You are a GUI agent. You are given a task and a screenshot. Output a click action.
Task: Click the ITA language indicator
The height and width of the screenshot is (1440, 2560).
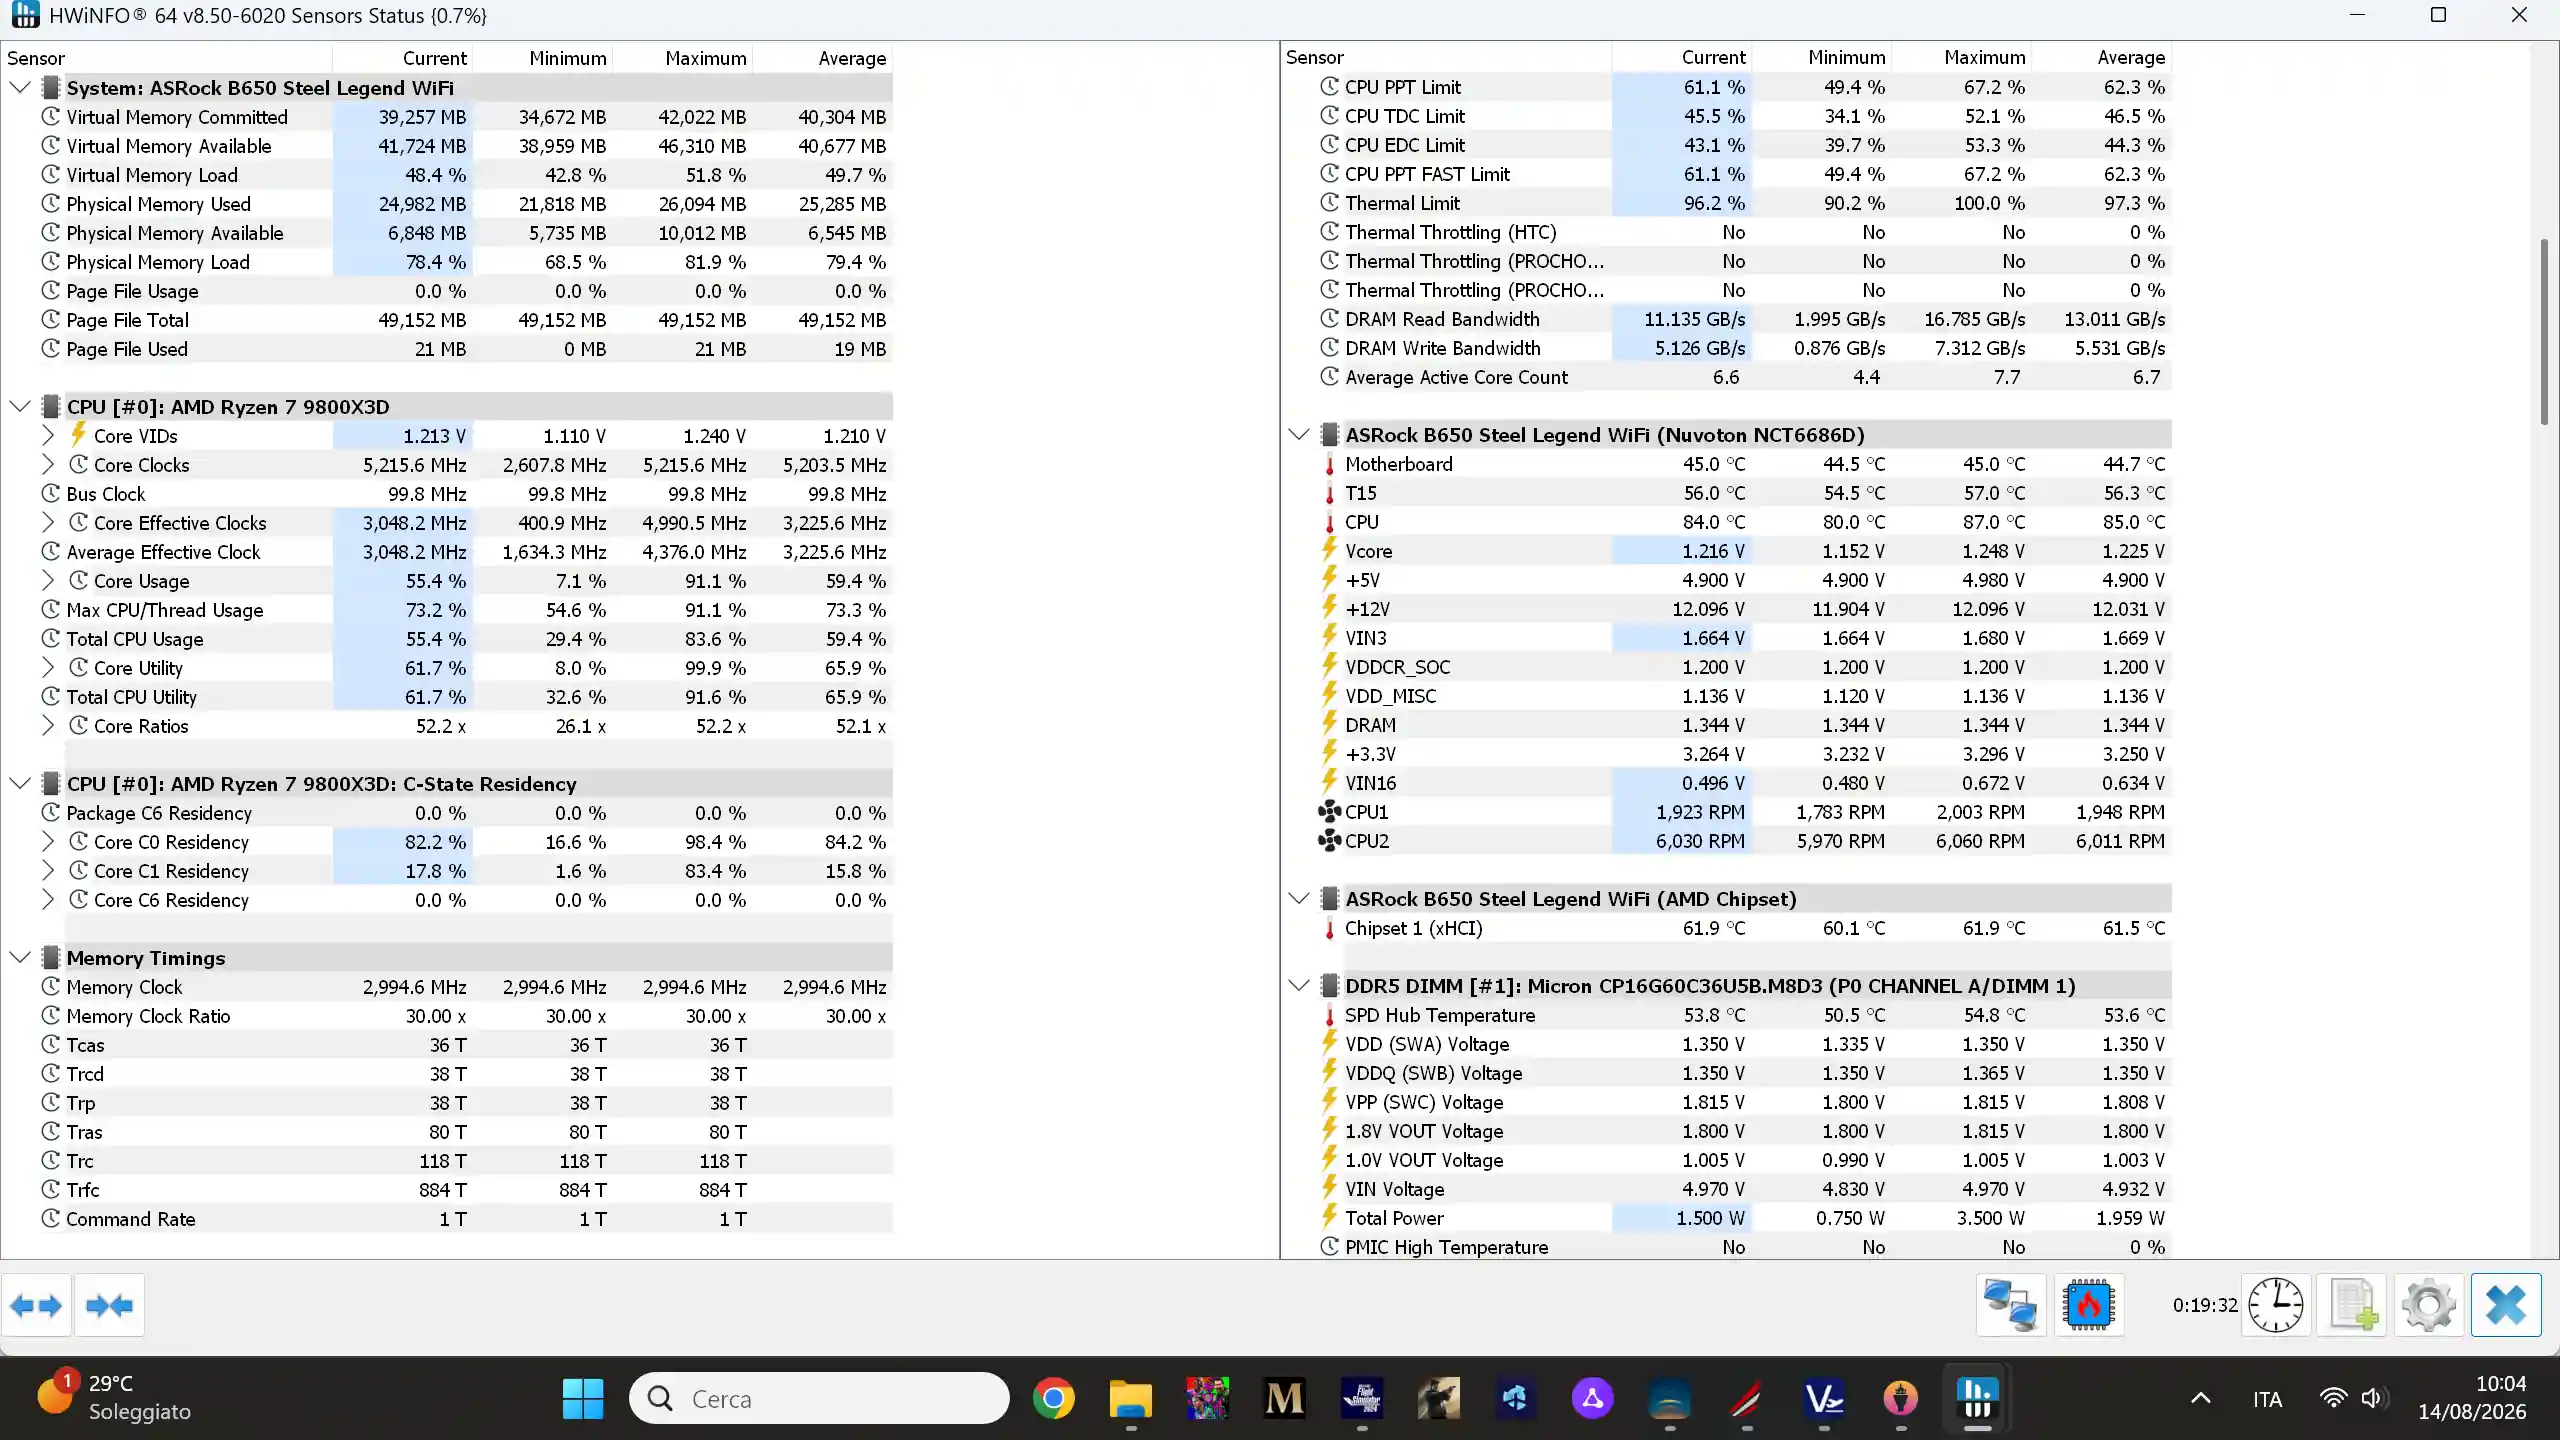2267,1398
